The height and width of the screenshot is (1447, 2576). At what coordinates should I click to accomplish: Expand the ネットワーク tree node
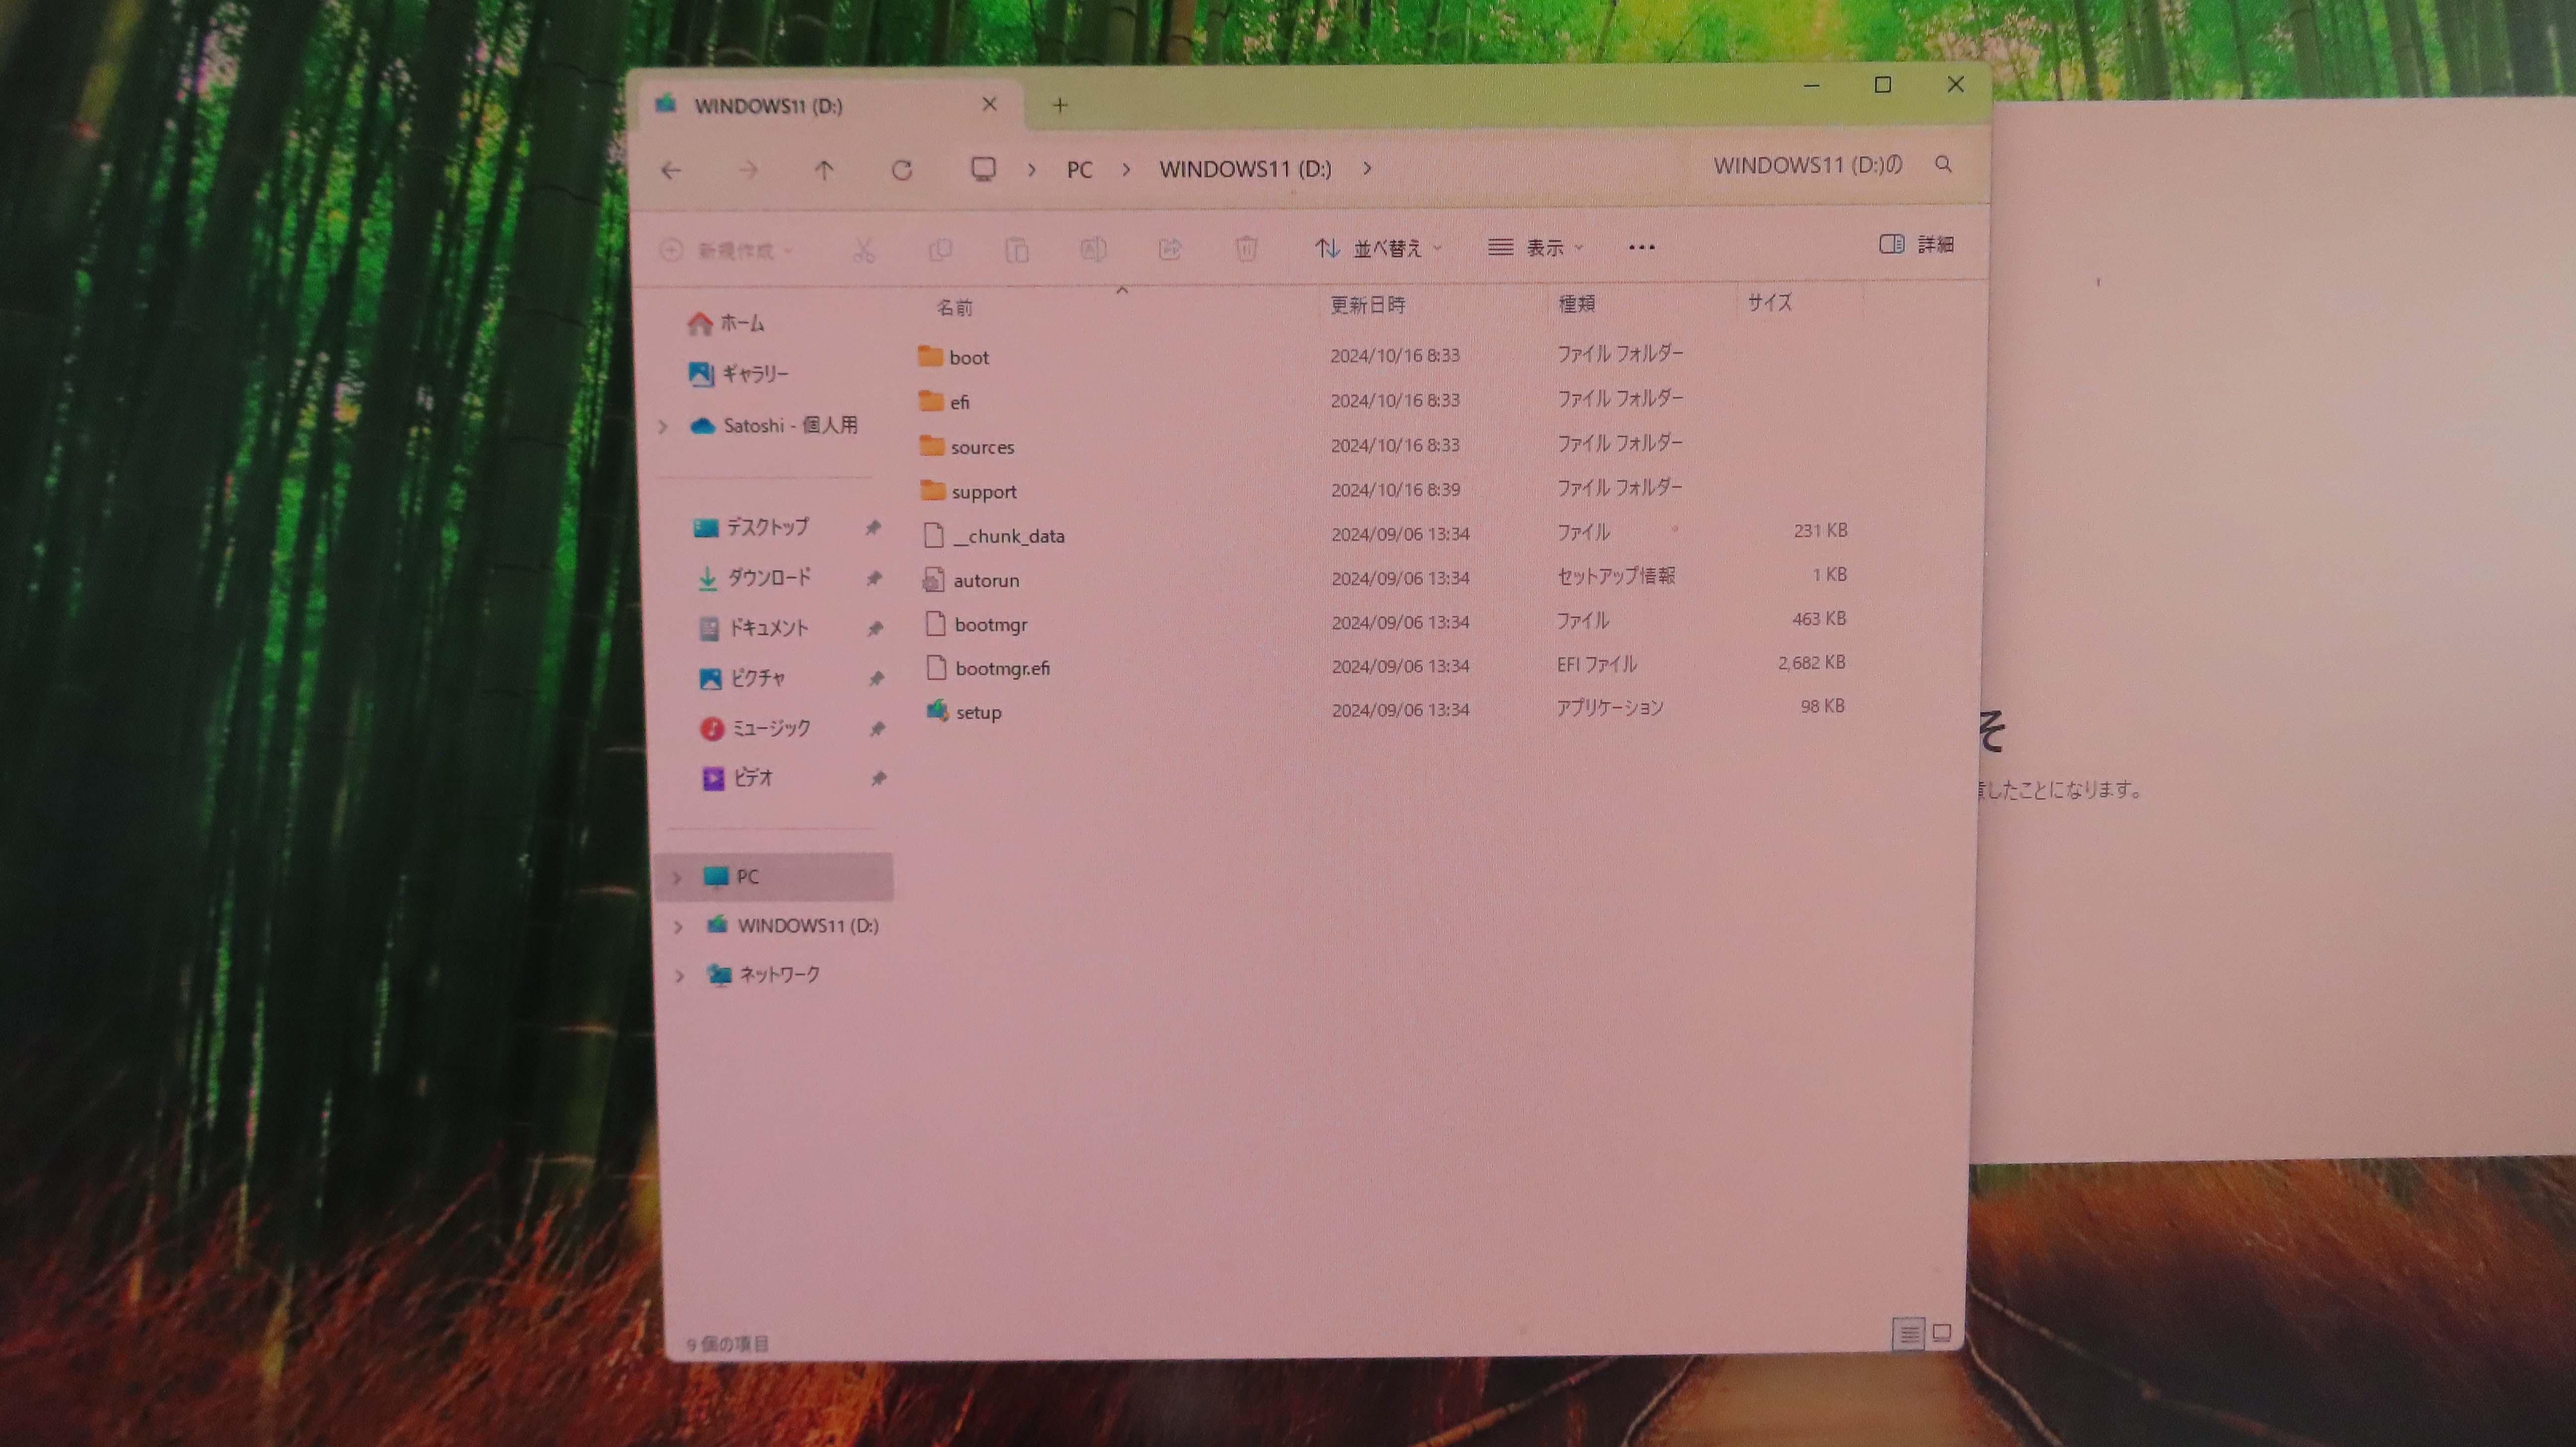coord(680,975)
